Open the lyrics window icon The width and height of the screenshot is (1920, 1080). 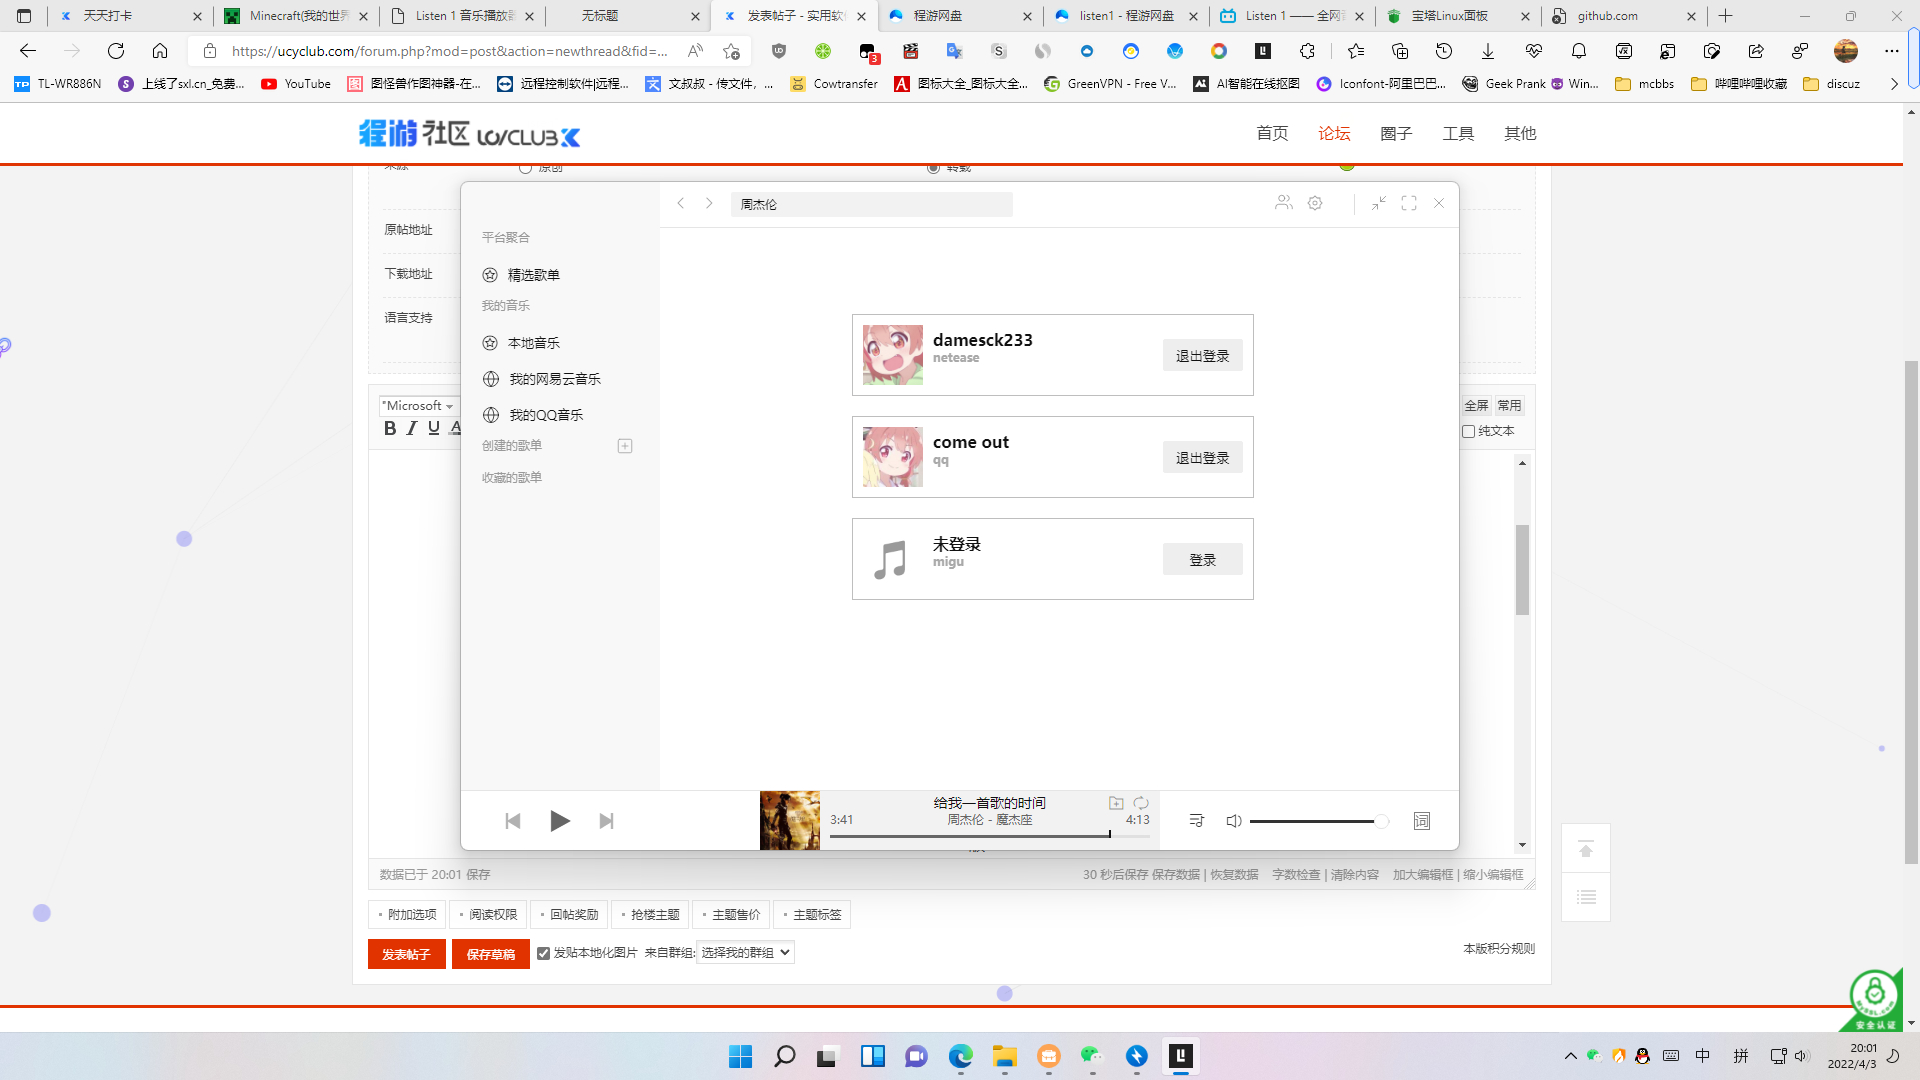click(x=1422, y=821)
